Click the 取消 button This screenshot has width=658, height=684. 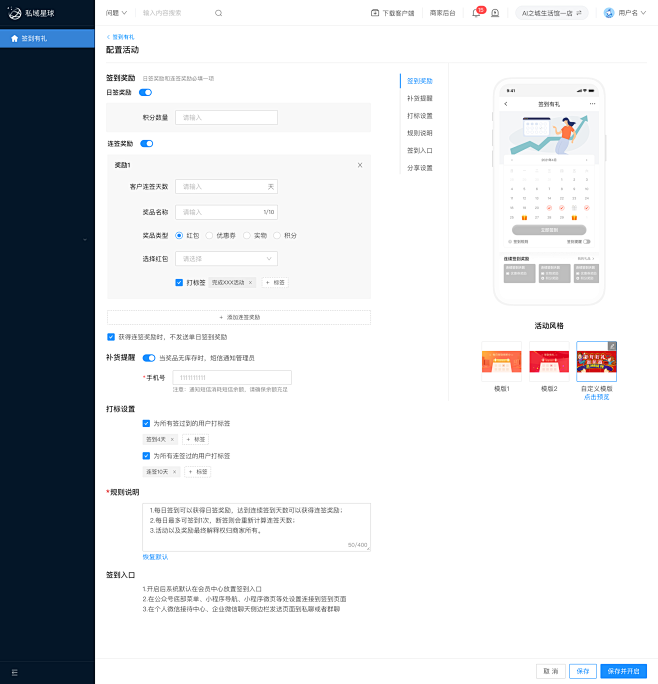[551, 671]
